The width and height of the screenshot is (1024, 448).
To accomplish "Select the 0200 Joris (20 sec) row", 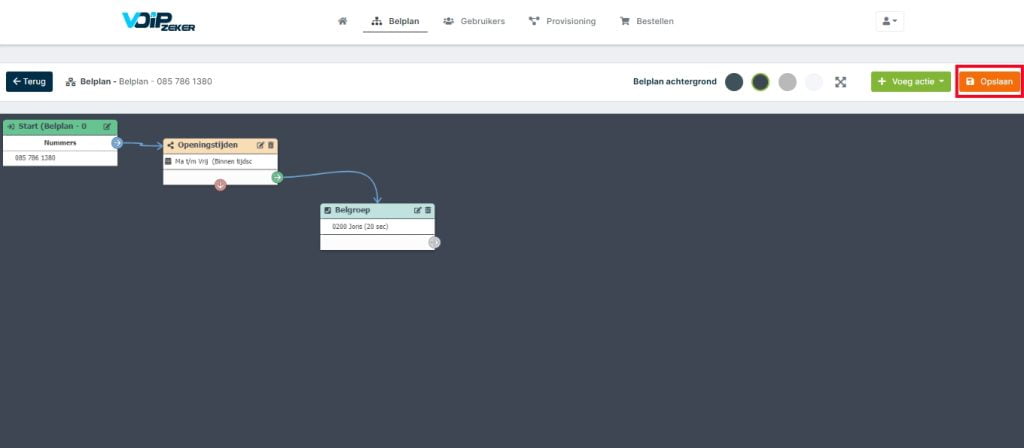I will pos(377,227).
